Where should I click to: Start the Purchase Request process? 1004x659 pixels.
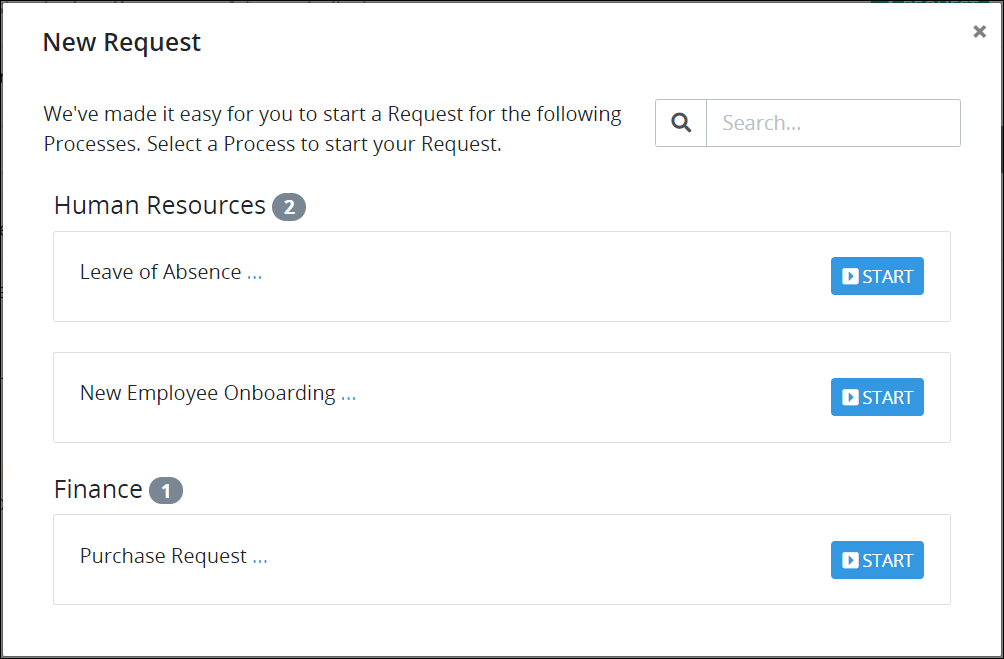(x=877, y=560)
